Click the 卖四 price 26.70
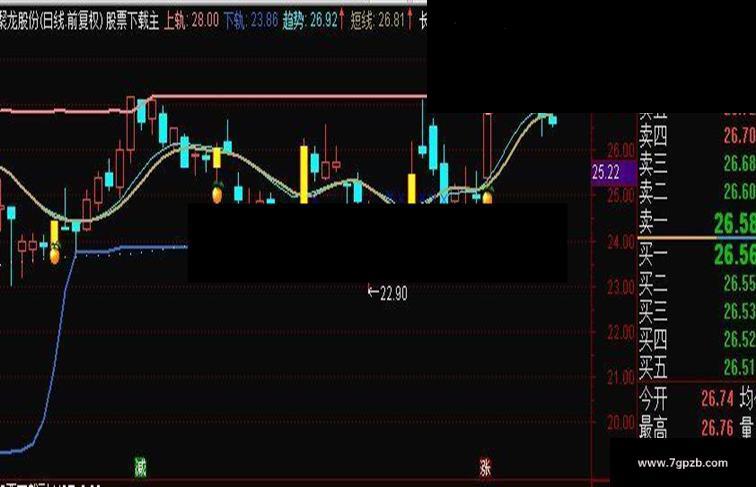Viewport: 756px width, 487px height. click(x=740, y=136)
